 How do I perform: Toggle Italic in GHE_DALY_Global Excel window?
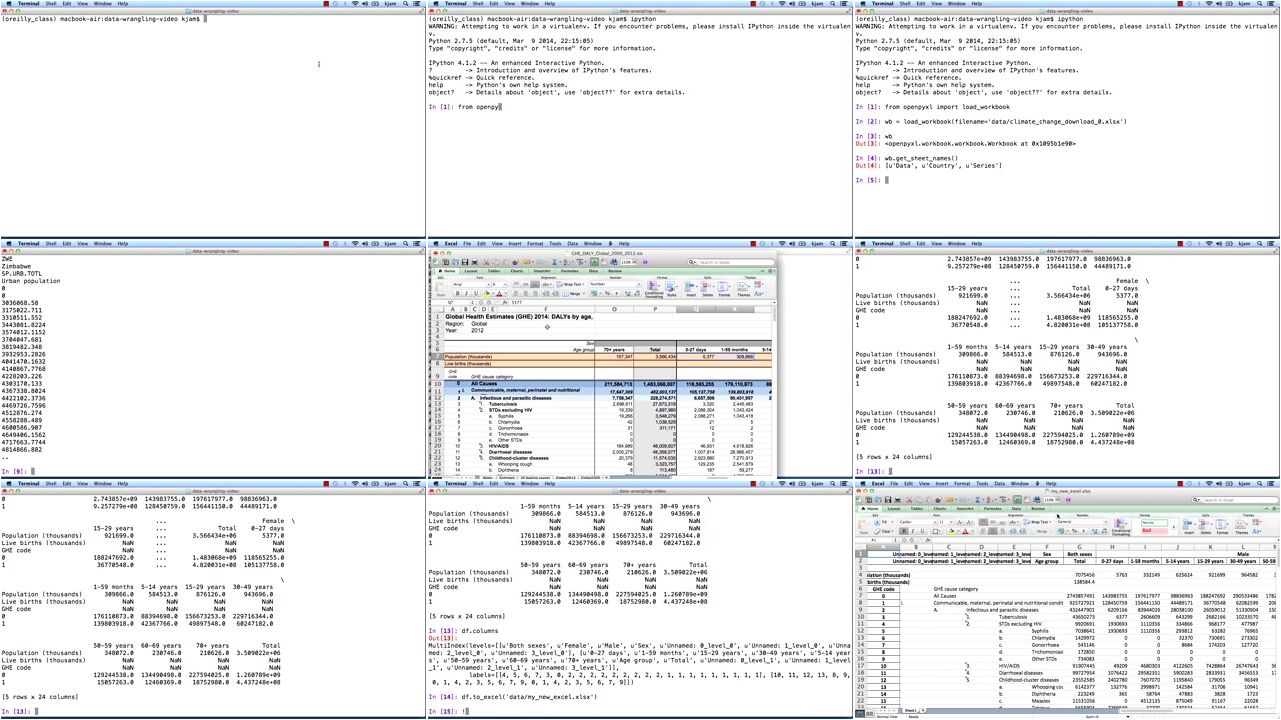[x=466, y=293]
